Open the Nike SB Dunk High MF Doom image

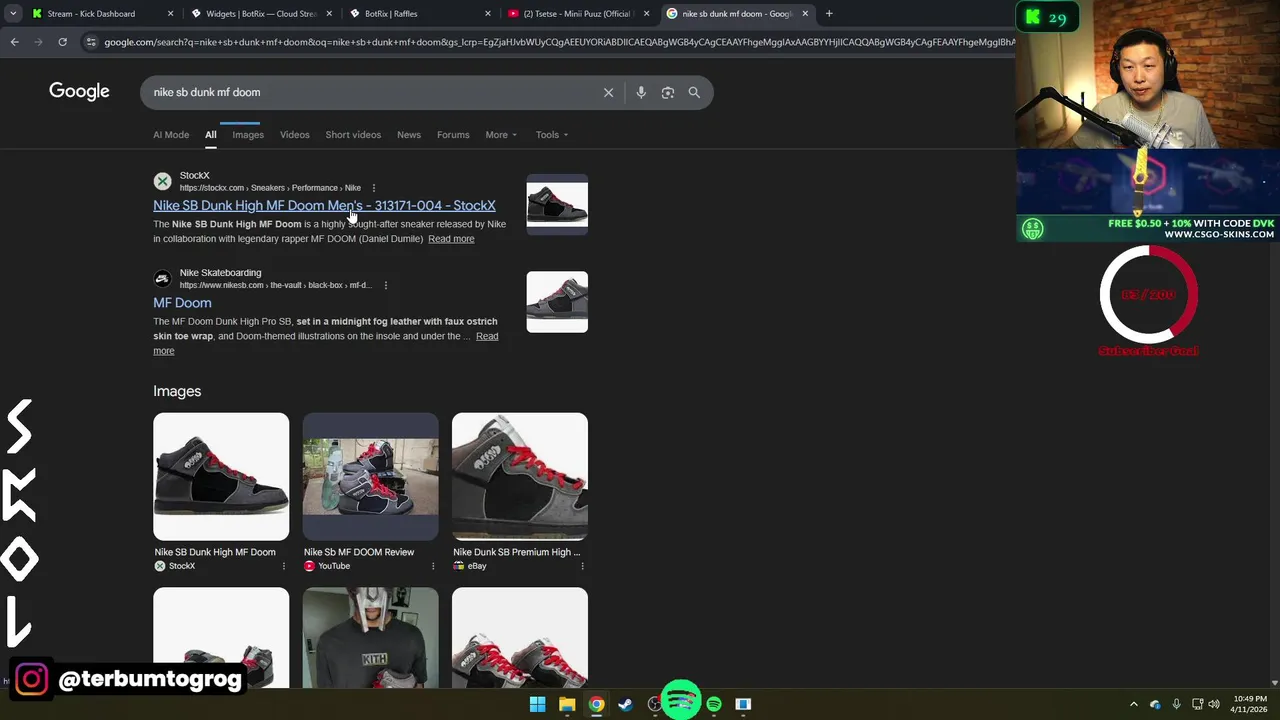pos(221,476)
